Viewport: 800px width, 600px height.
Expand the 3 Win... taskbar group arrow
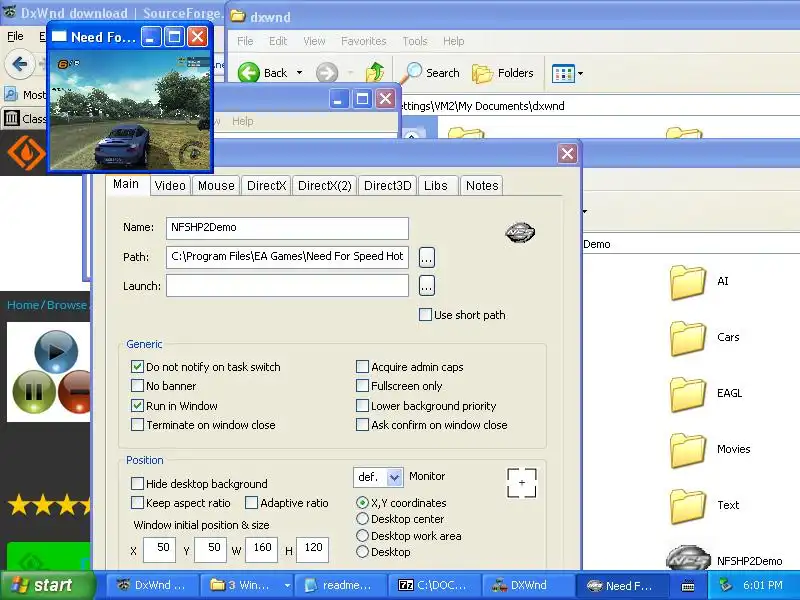click(x=287, y=585)
